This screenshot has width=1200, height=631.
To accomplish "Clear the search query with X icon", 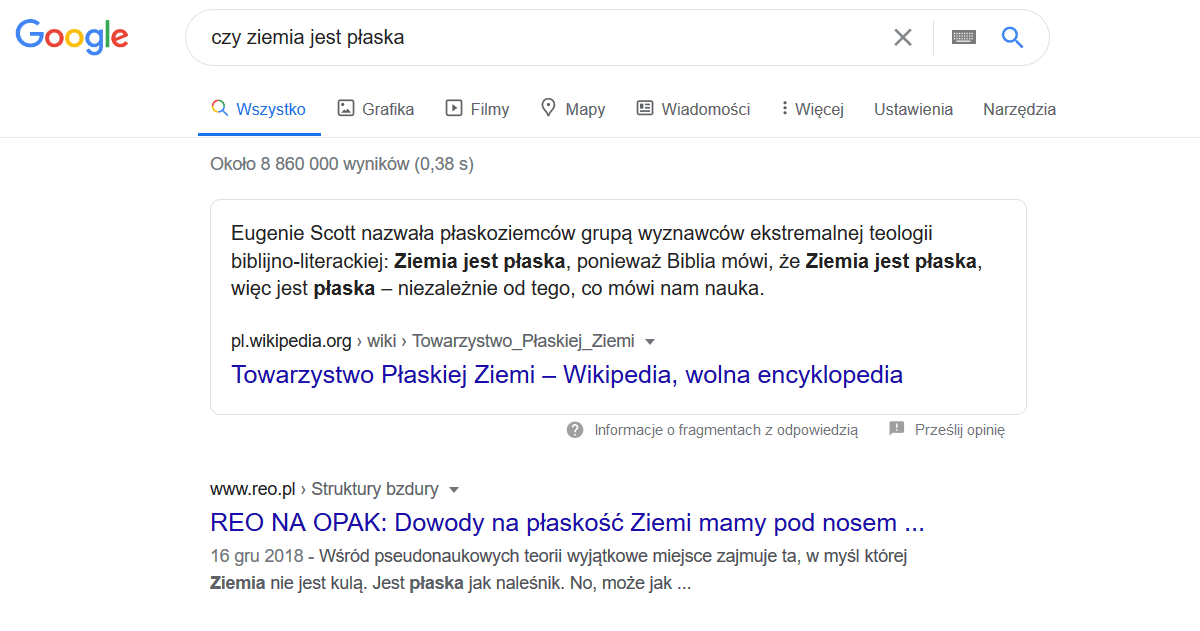I will (902, 38).
